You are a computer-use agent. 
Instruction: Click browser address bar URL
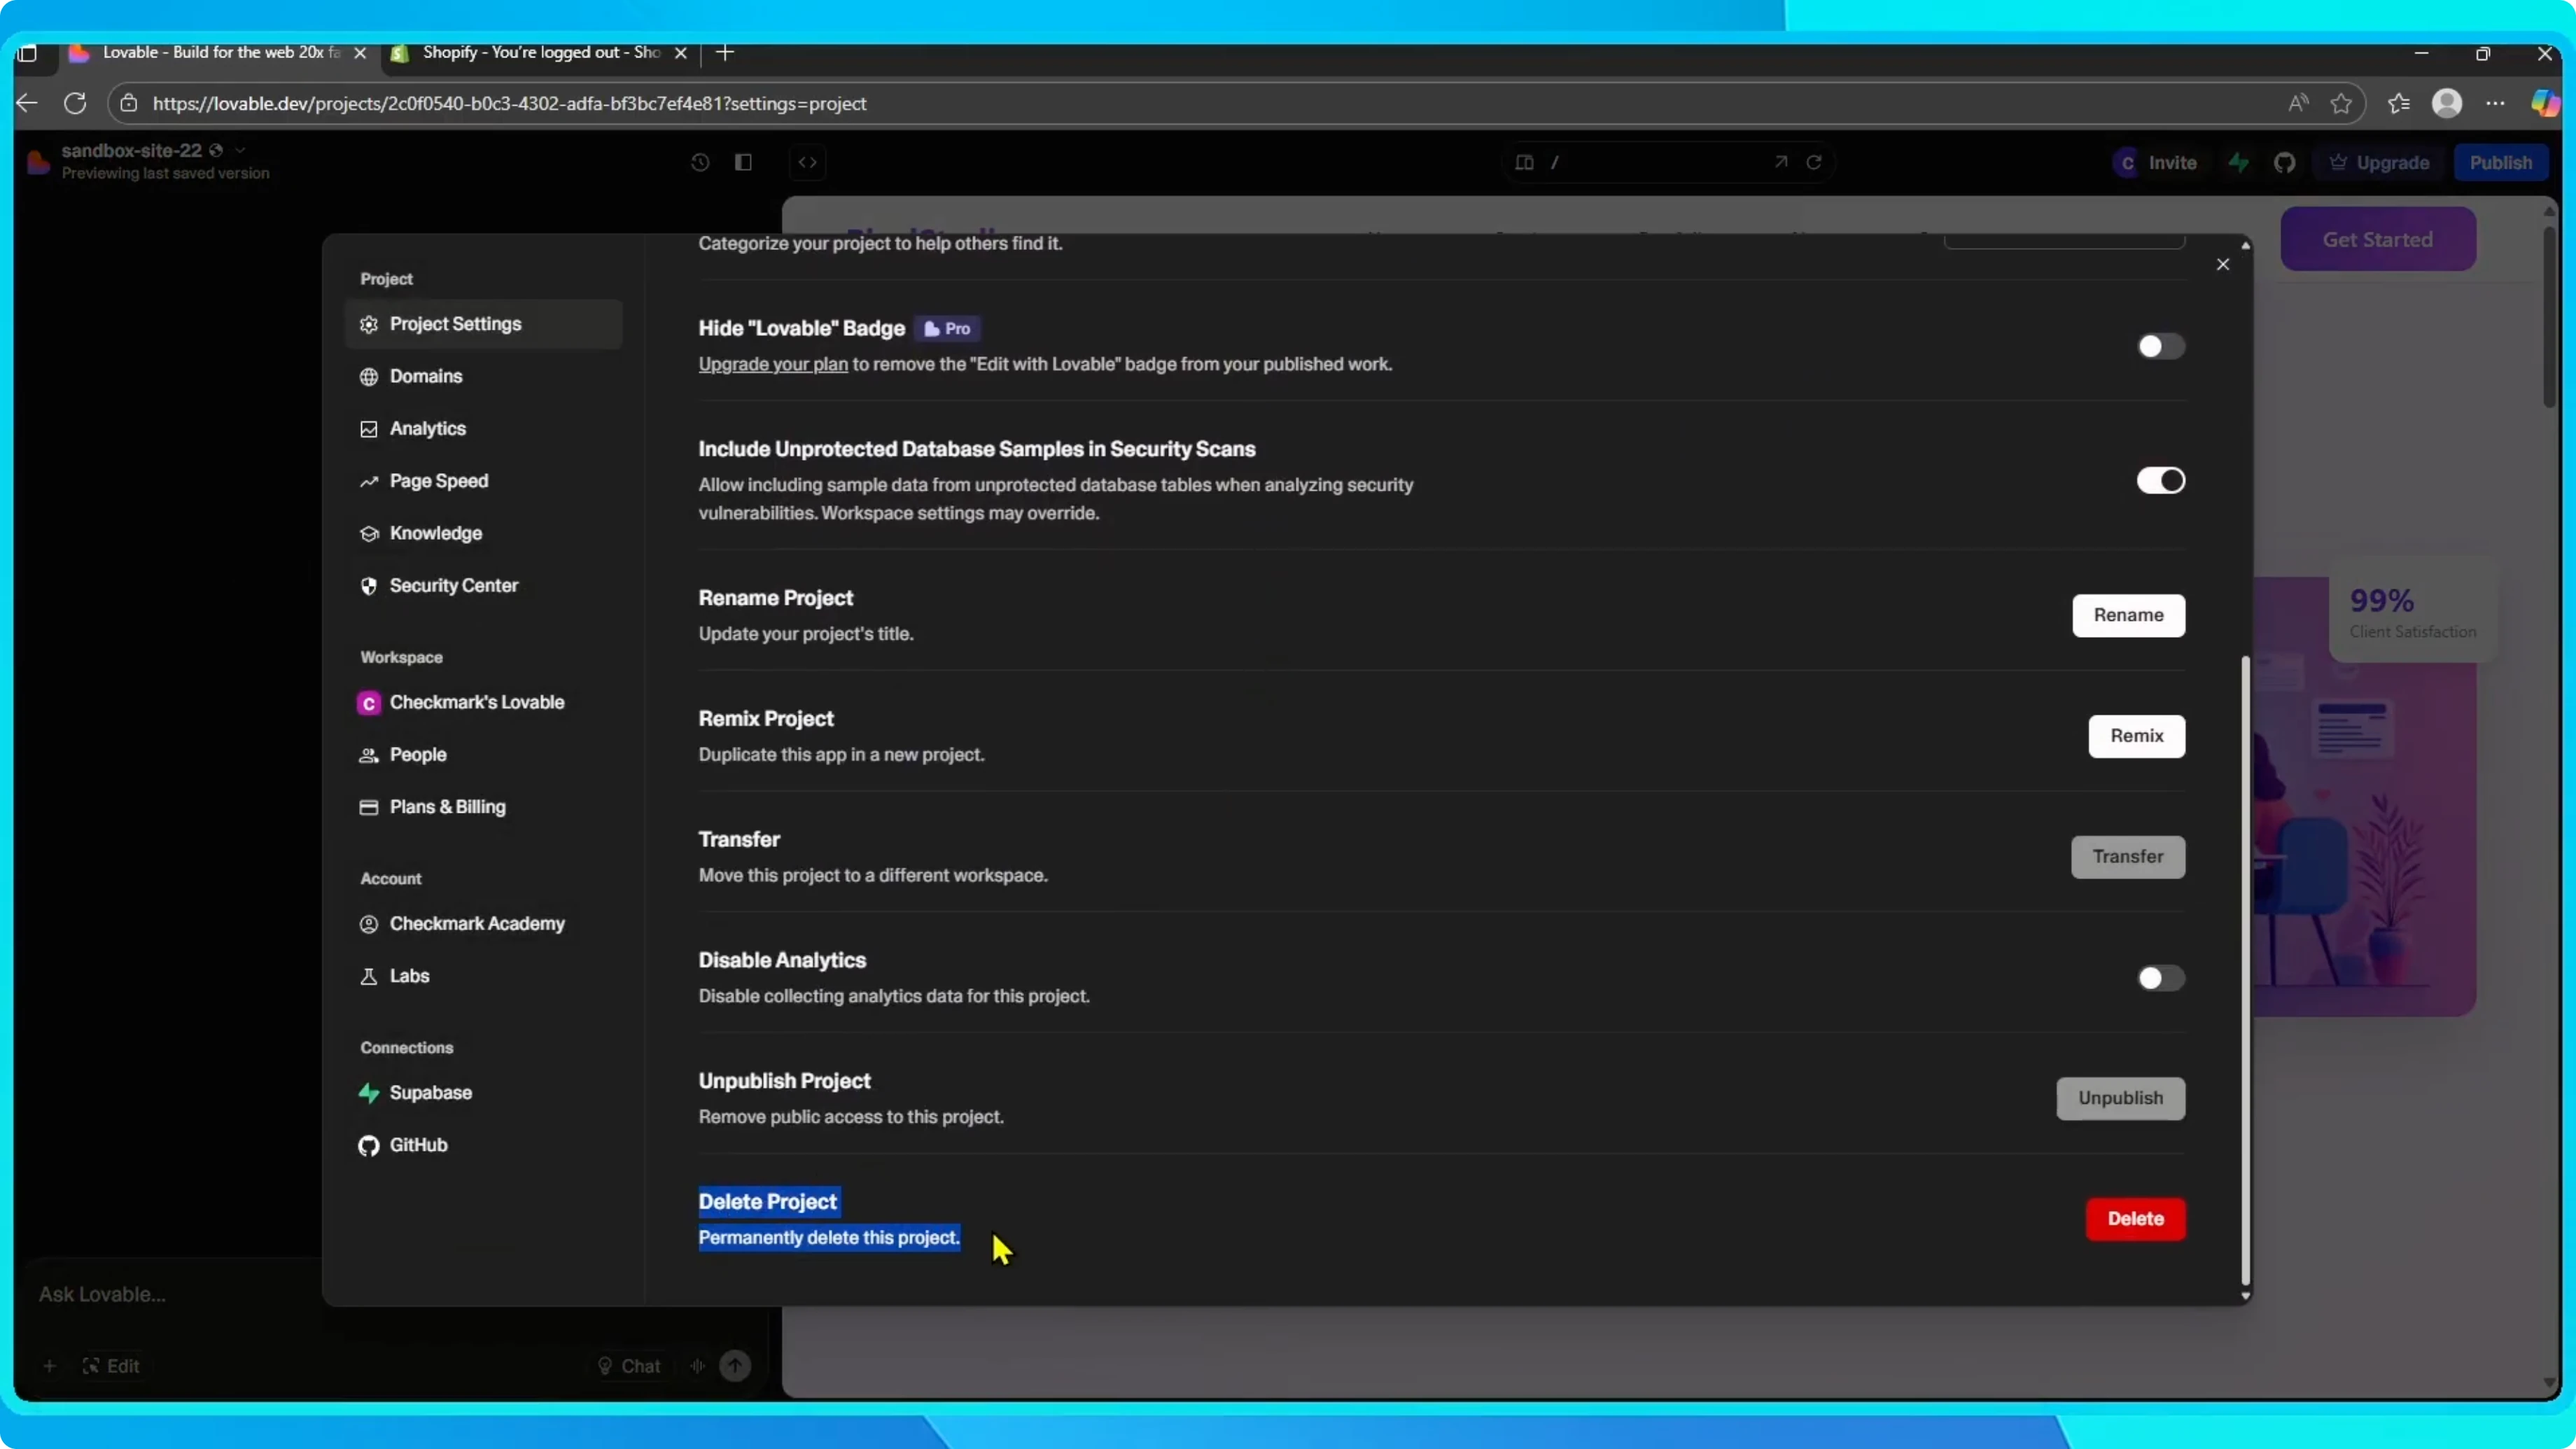coord(509,103)
